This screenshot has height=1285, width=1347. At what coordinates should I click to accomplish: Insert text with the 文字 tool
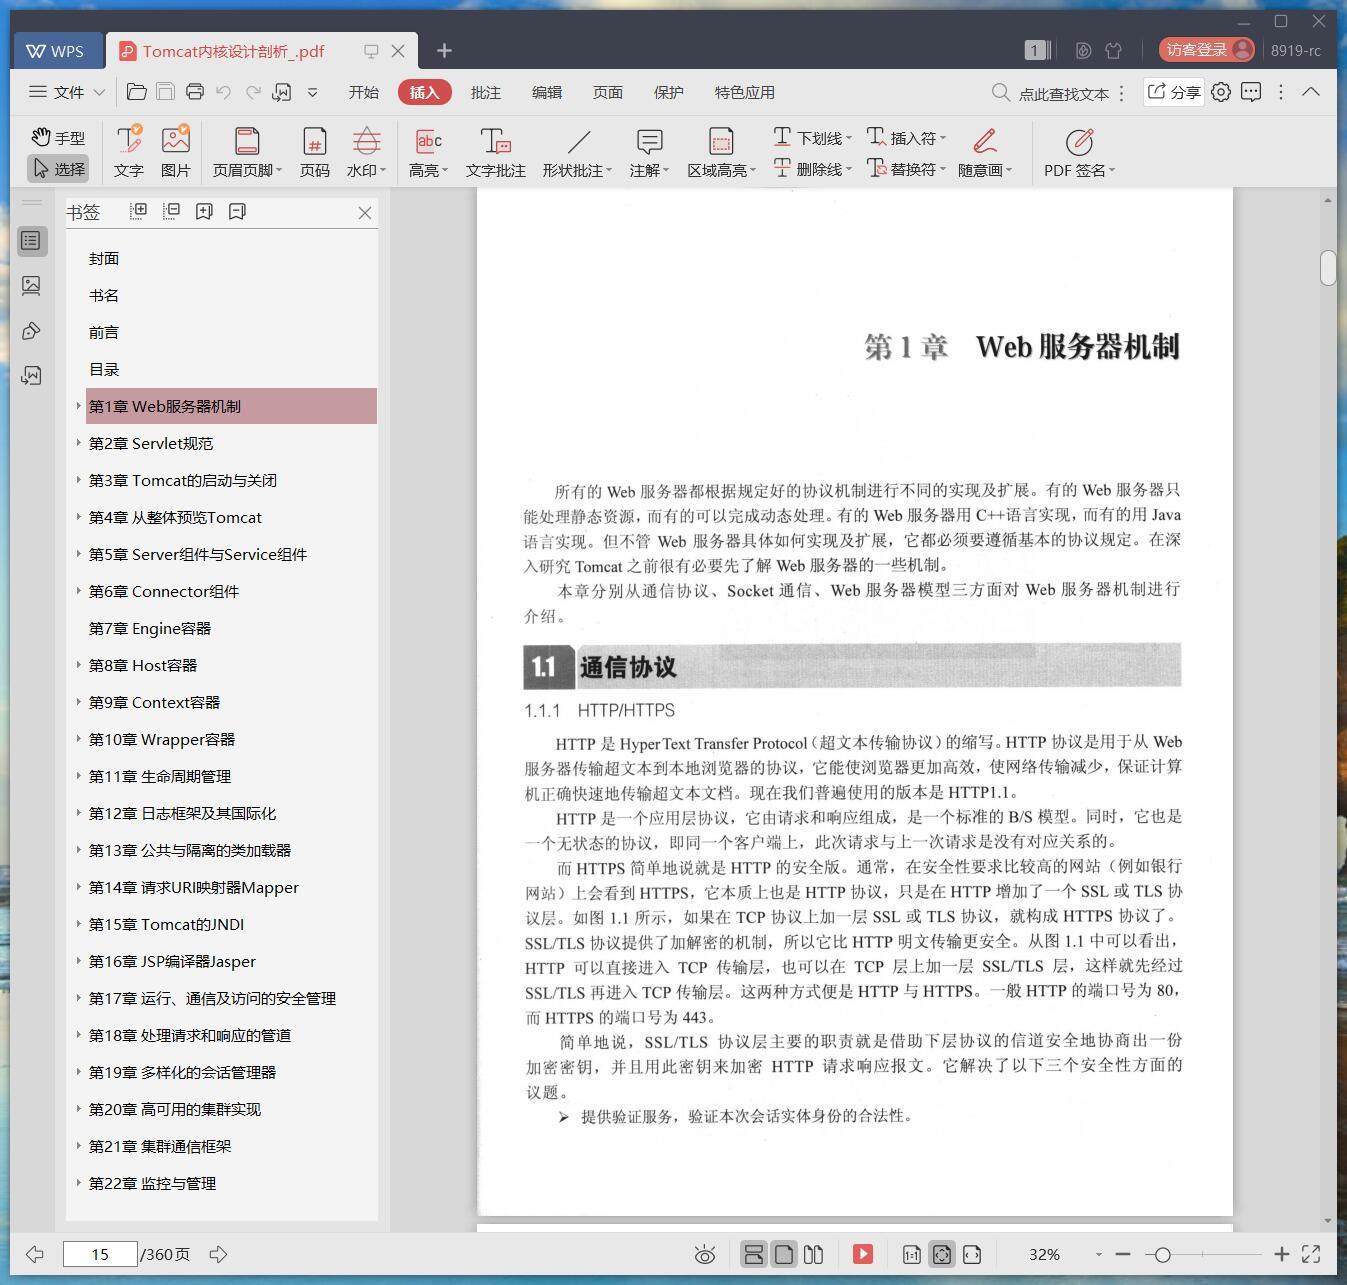pyautogui.click(x=128, y=152)
